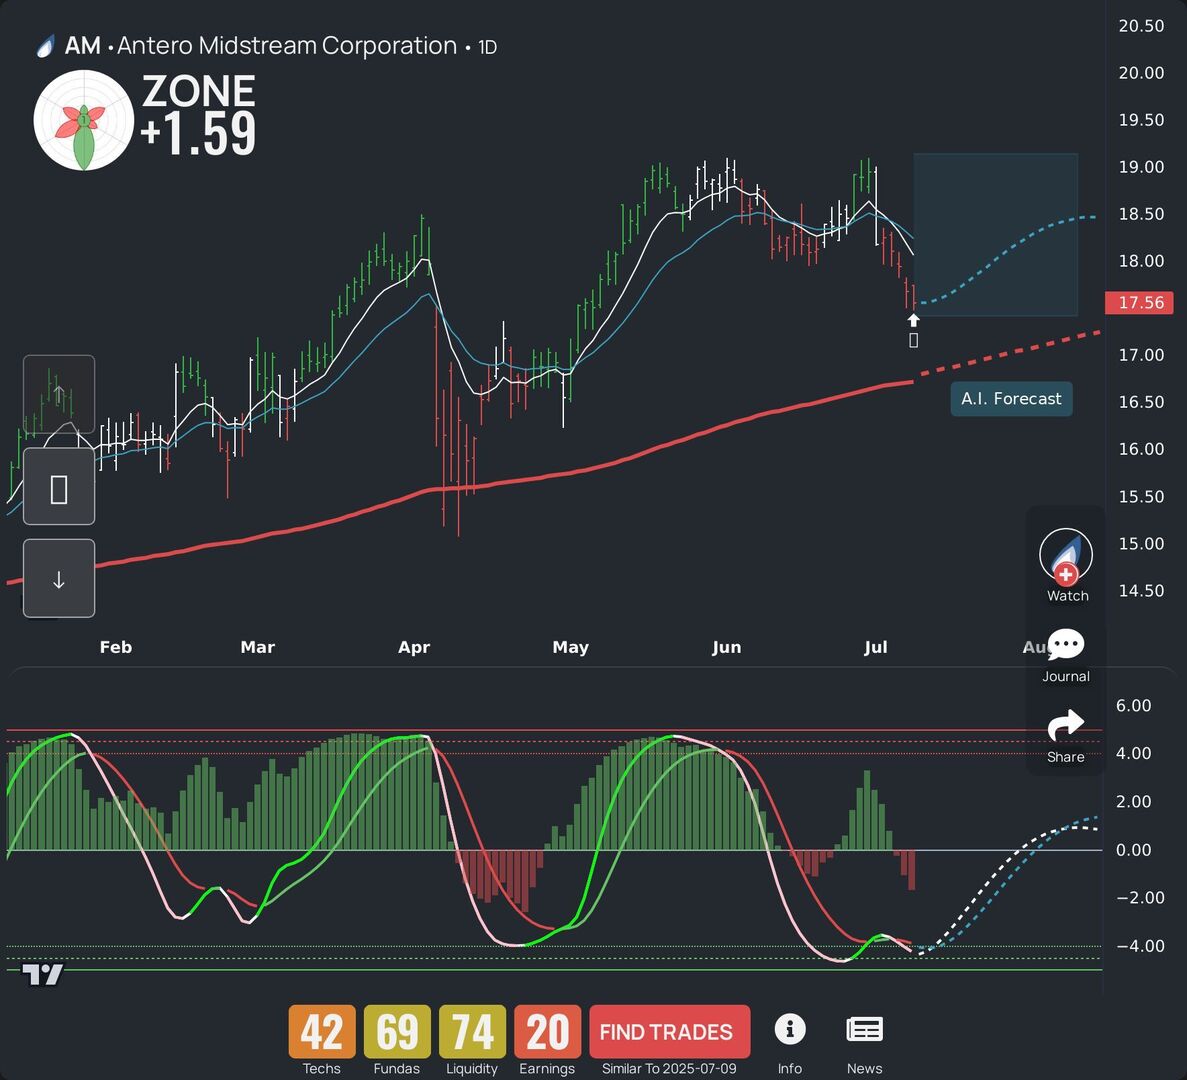1187x1080 pixels.
Task: Share this chart via arrow icon
Action: 1066,724
